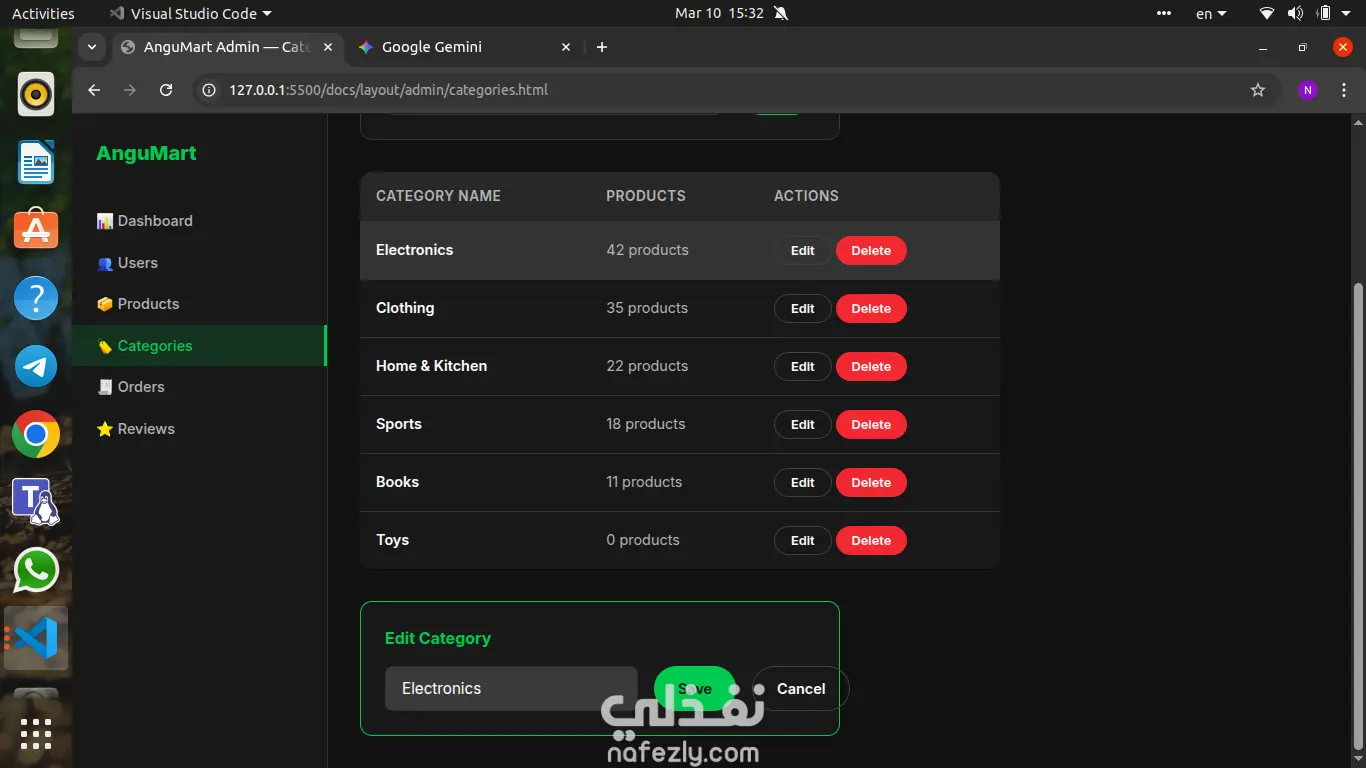Focus the Edit Category name field
This screenshot has height=768, width=1366.
[511, 689]
